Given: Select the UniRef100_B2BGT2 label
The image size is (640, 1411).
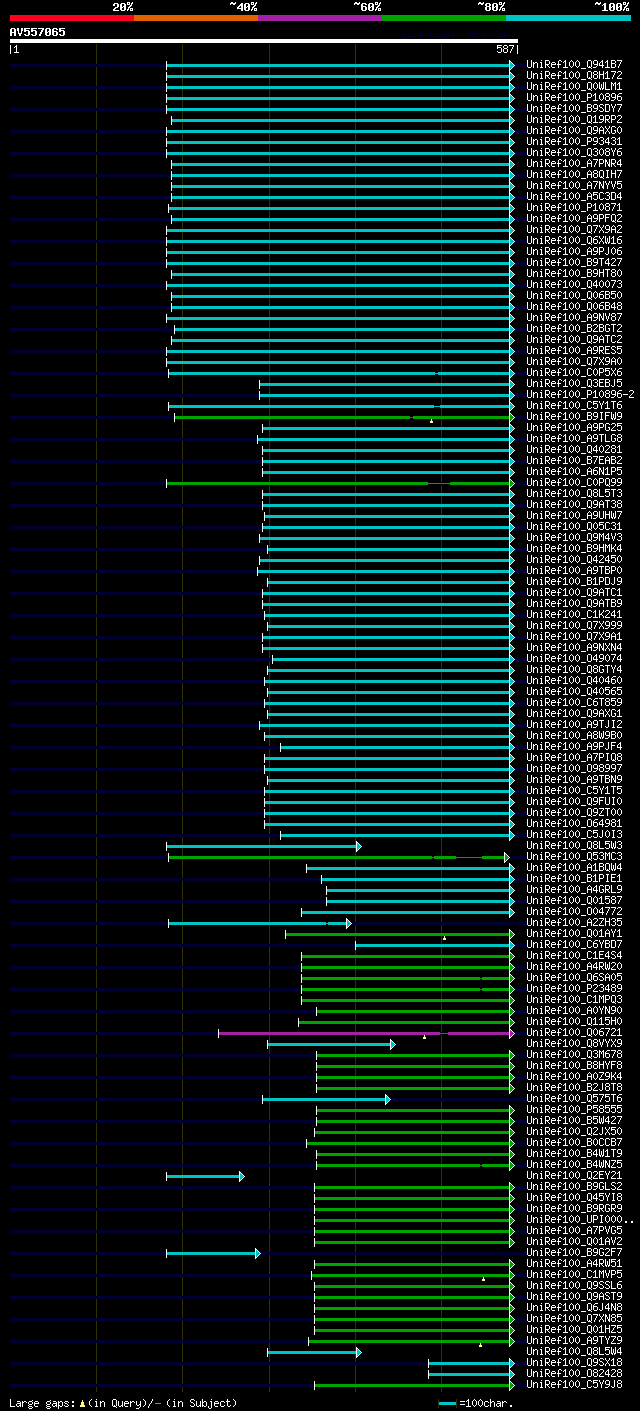Looking at the screenshot, I should (574, 328).
